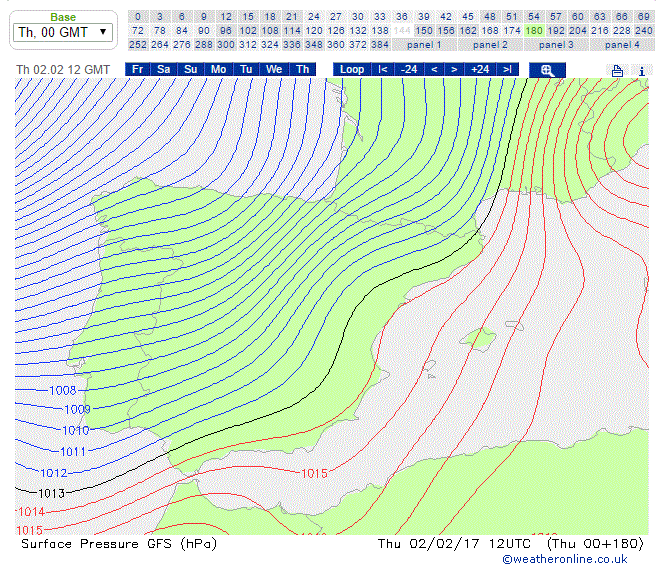Select forecast hour 192
667x577 pixels.
(556, 31)
